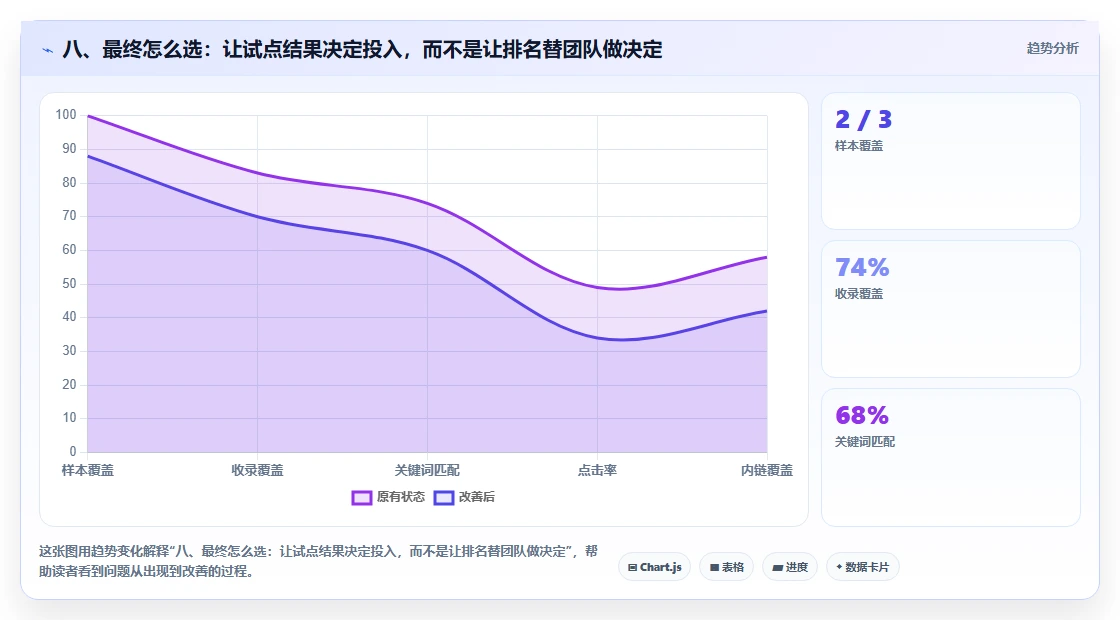Viewport: 1120px width, 620px height.
Task: Click the 样本覆盖 x-axis label
Action: pyautogui.click(x=88, y=470)
